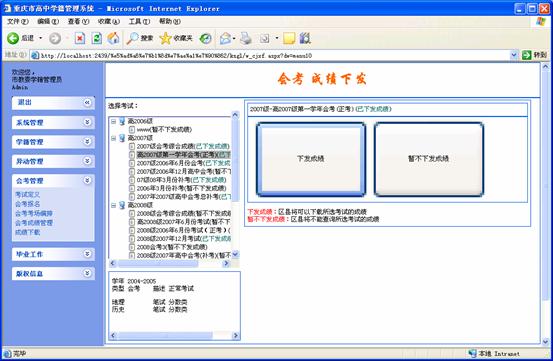Open the 会考成绩管理 link
Screen dimensions: 553x361
point(34,223)
